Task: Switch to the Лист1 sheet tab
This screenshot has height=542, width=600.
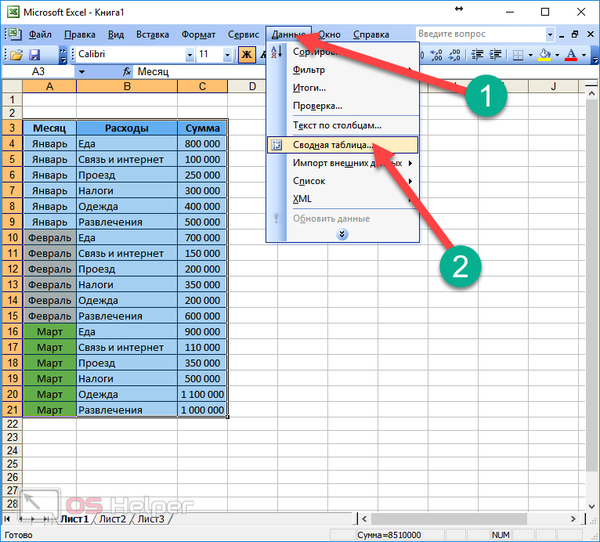Action: (74, 519)
